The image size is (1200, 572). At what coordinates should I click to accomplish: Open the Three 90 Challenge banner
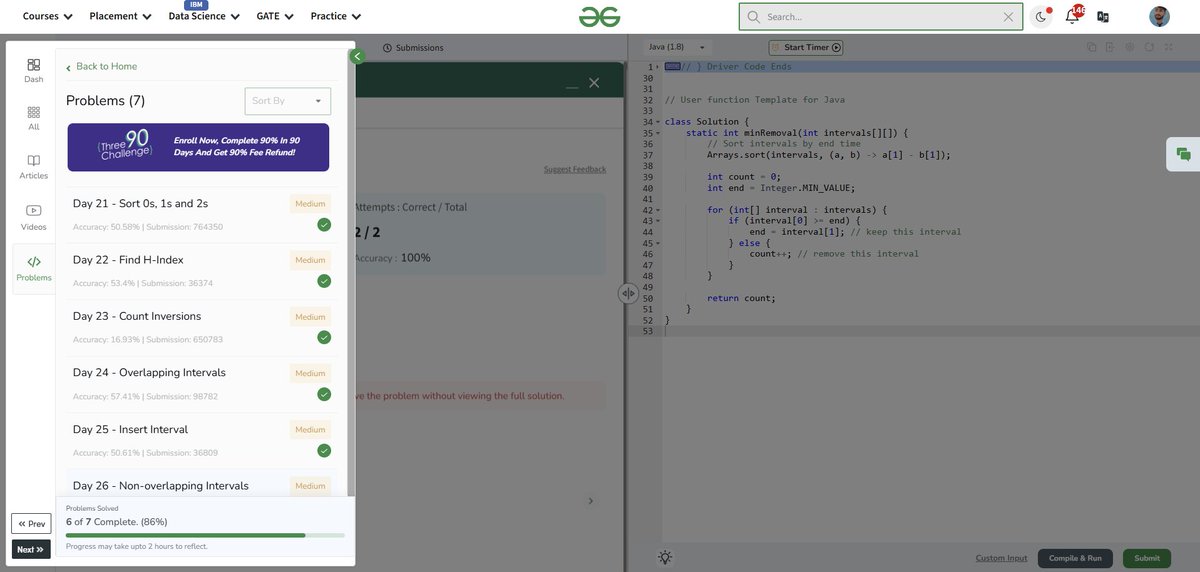click(x=198, y=147)
